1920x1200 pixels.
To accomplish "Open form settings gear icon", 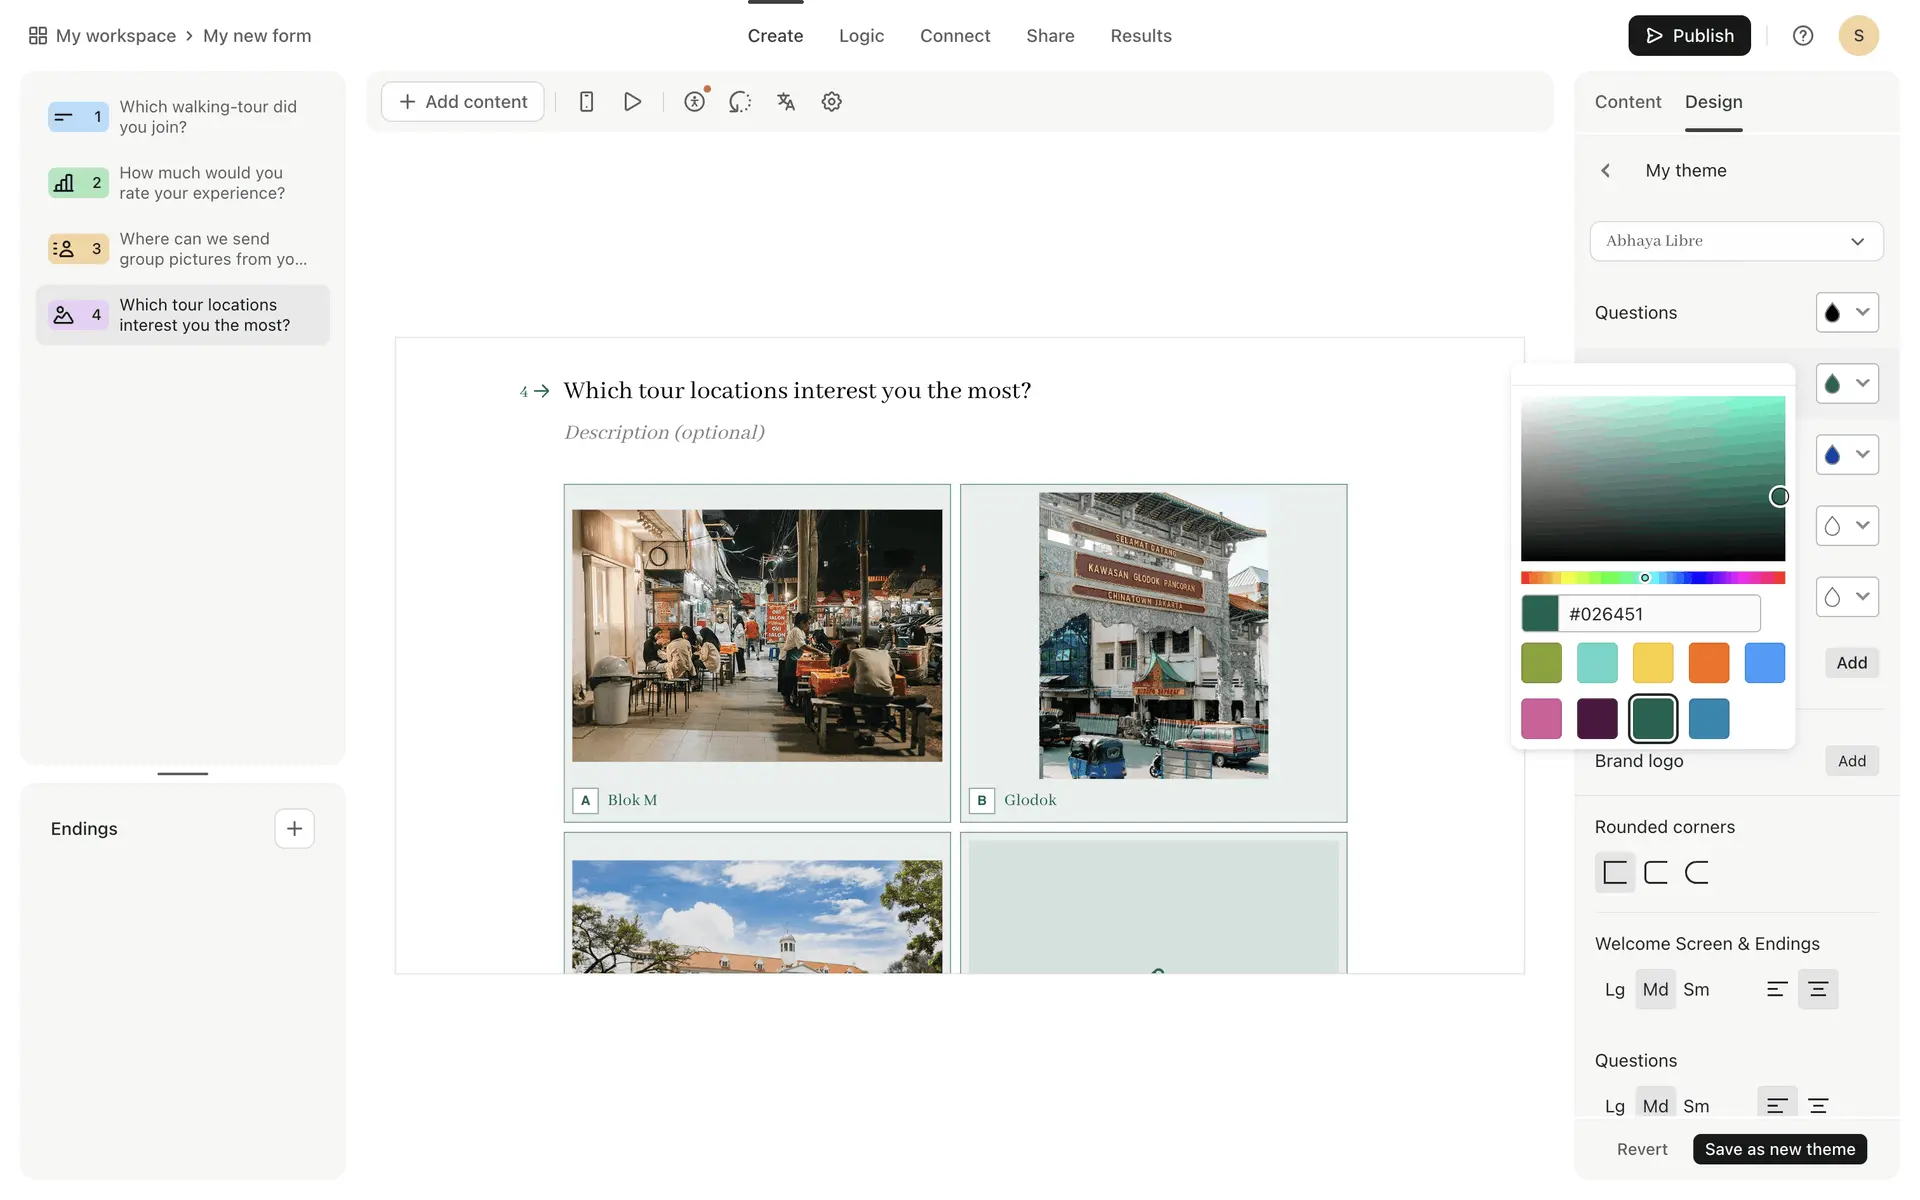I will pos(831,102).
